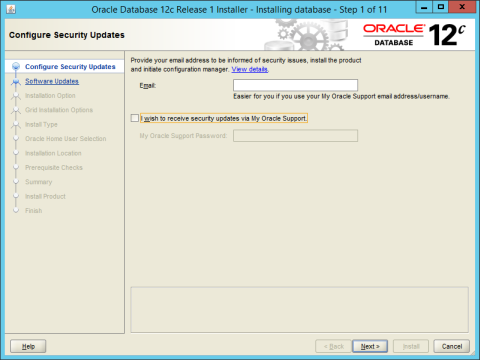
Task: Click the Finish step
Action: [34, 211]
